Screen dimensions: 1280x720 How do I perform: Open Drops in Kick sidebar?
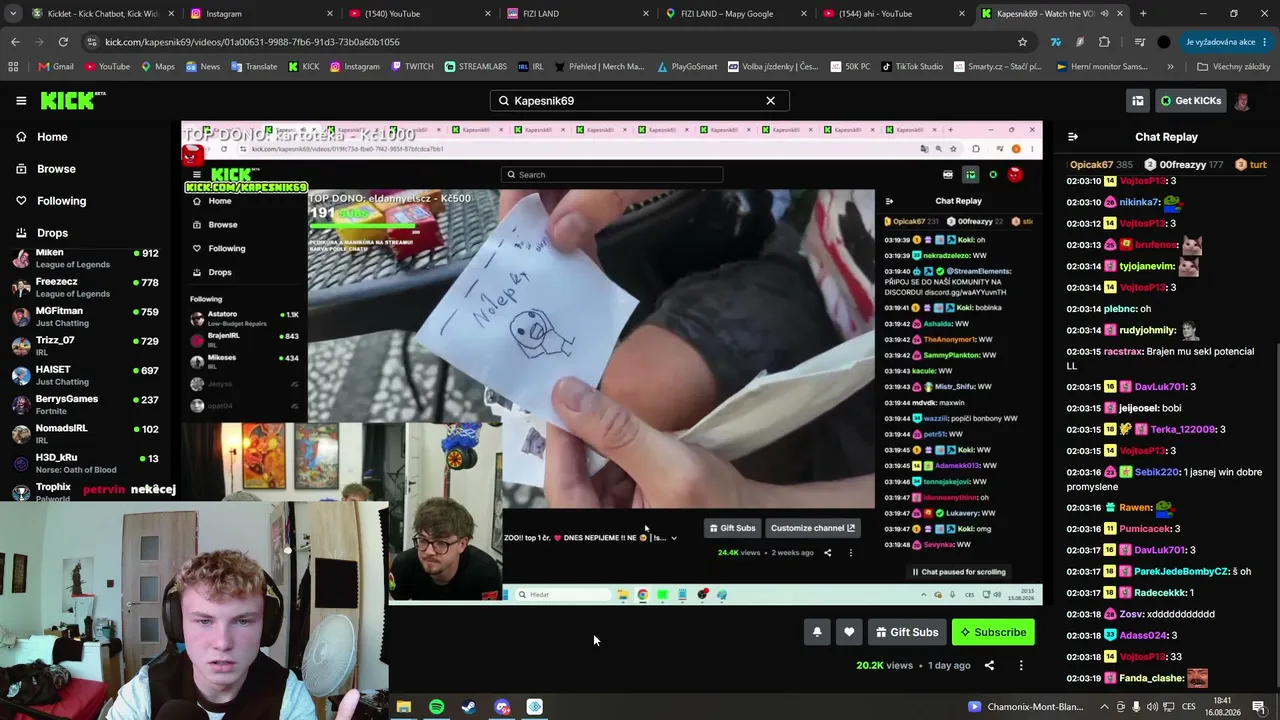click(x=52, y=233)
